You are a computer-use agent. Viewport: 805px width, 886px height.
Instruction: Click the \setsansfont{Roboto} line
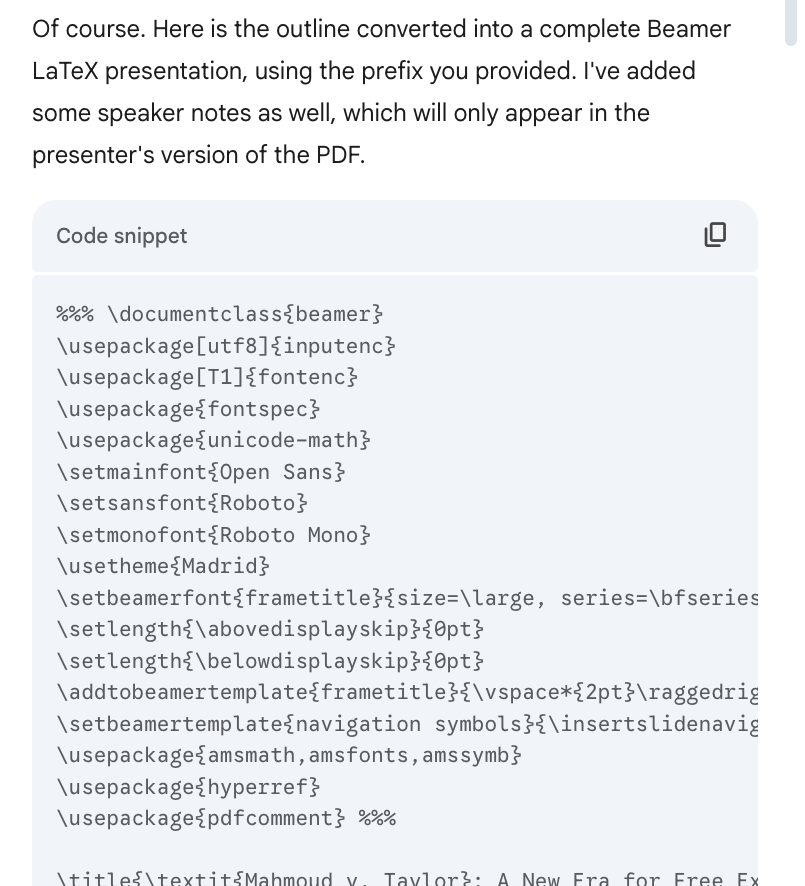182,503
